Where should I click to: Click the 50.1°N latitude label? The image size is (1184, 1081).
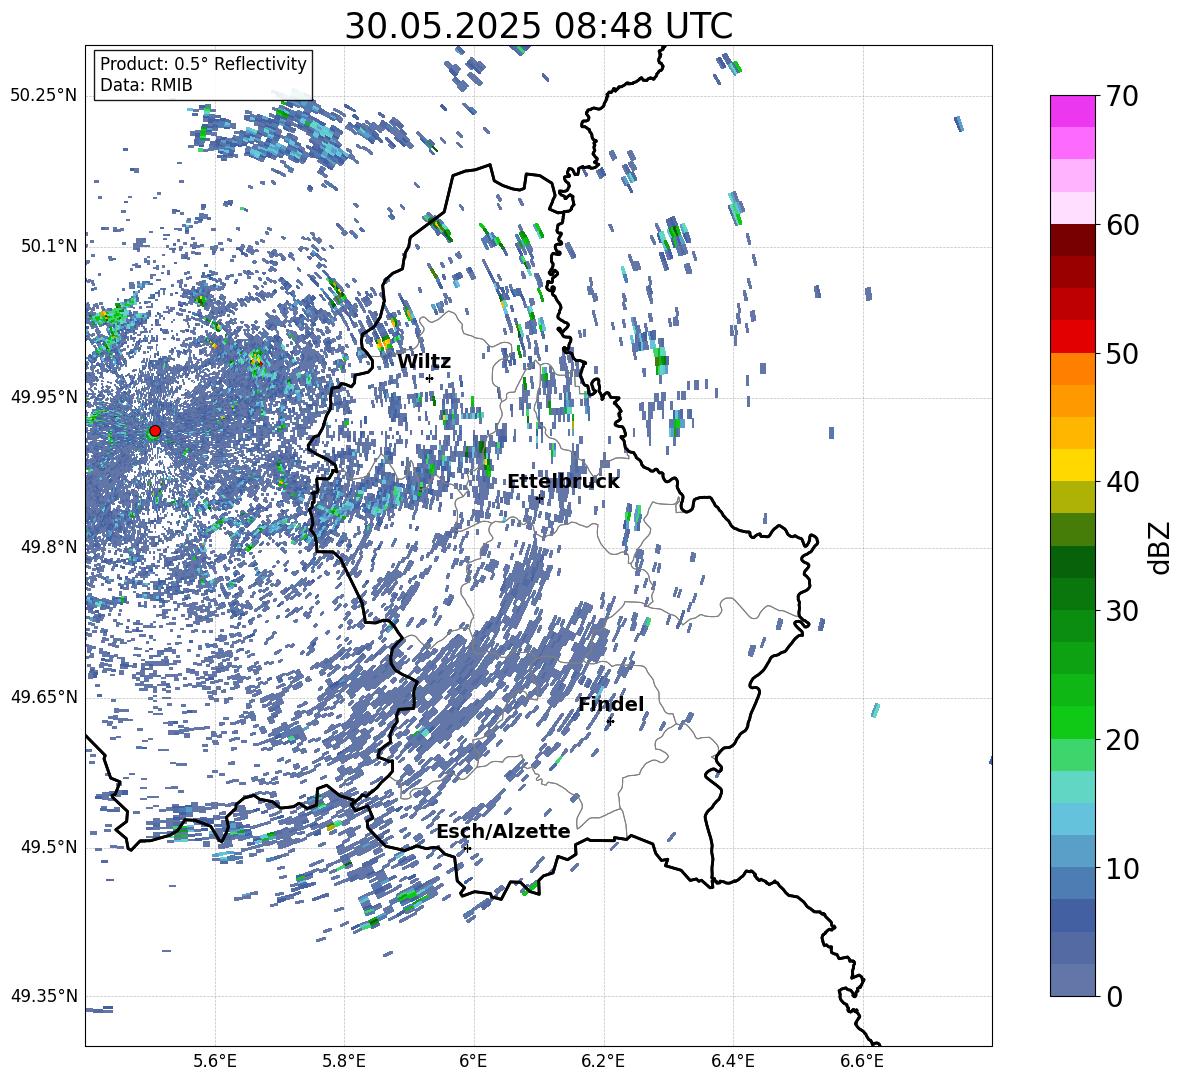[48, 246]
